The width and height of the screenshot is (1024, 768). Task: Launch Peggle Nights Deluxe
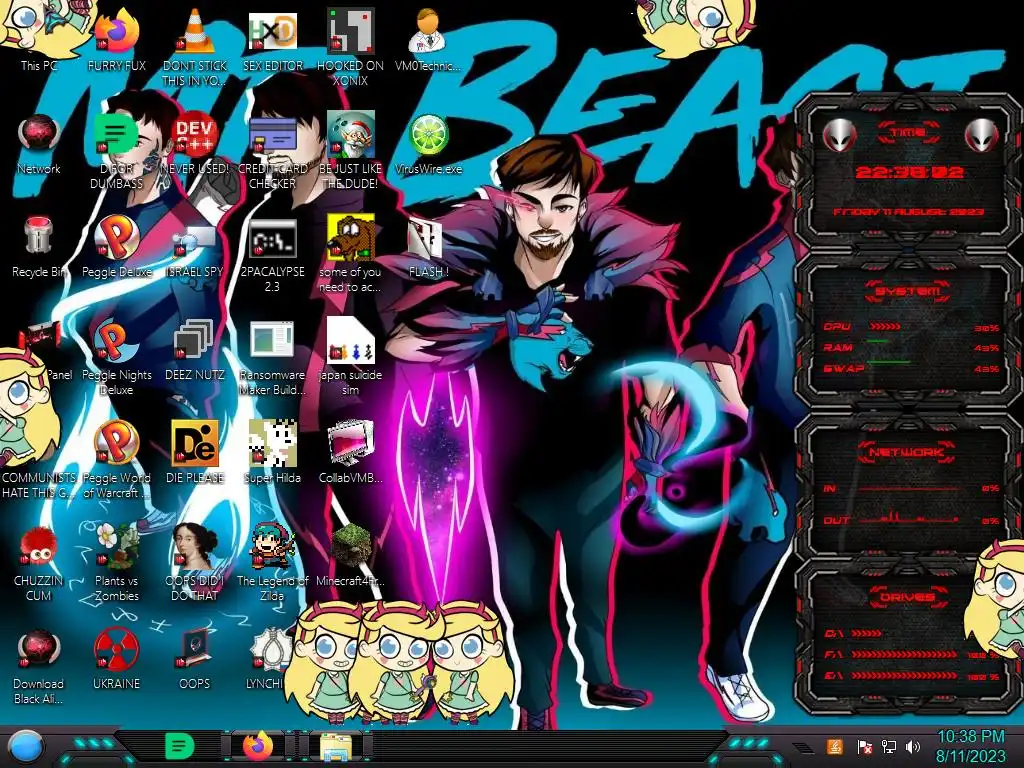(117, 358)
